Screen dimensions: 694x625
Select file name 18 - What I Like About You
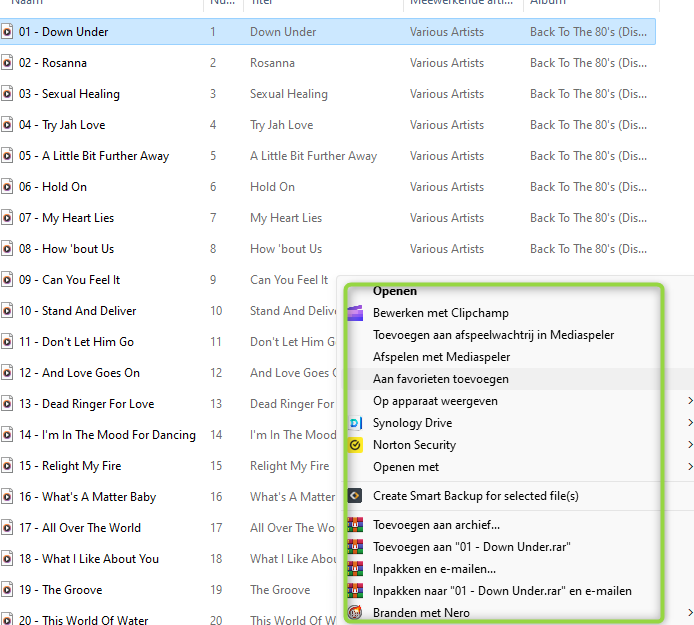click(89, 559)
